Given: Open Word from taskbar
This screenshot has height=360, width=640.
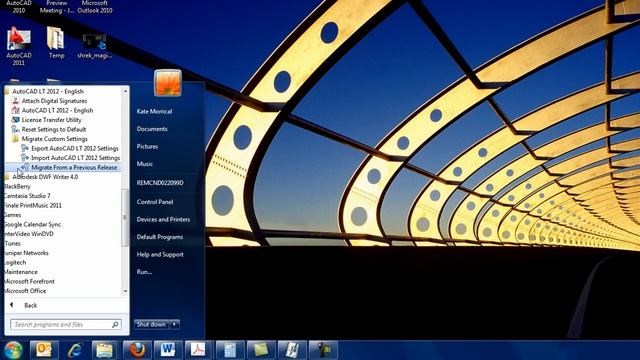Looking at the screenshot, I should click(x=168, y=350).
